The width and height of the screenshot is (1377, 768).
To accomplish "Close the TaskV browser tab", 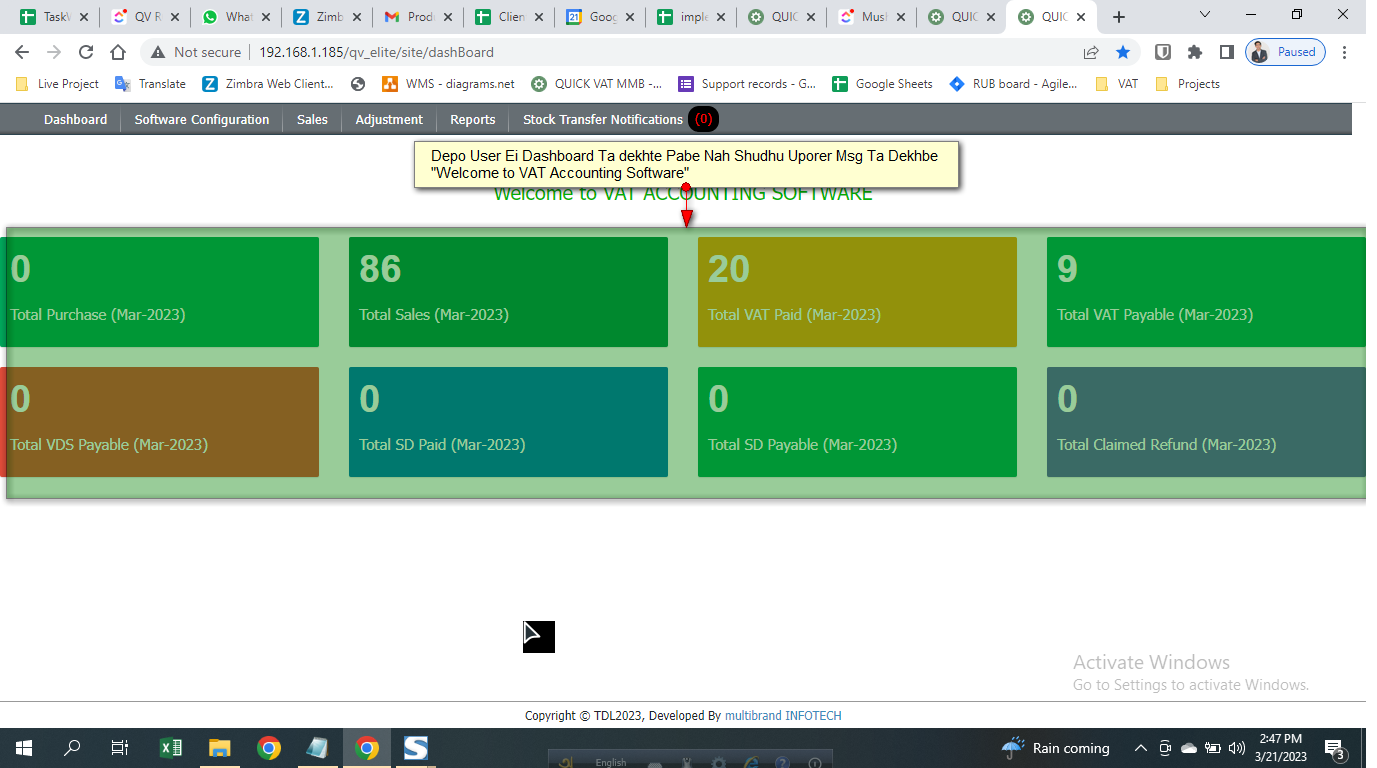I will click(82, 17).
